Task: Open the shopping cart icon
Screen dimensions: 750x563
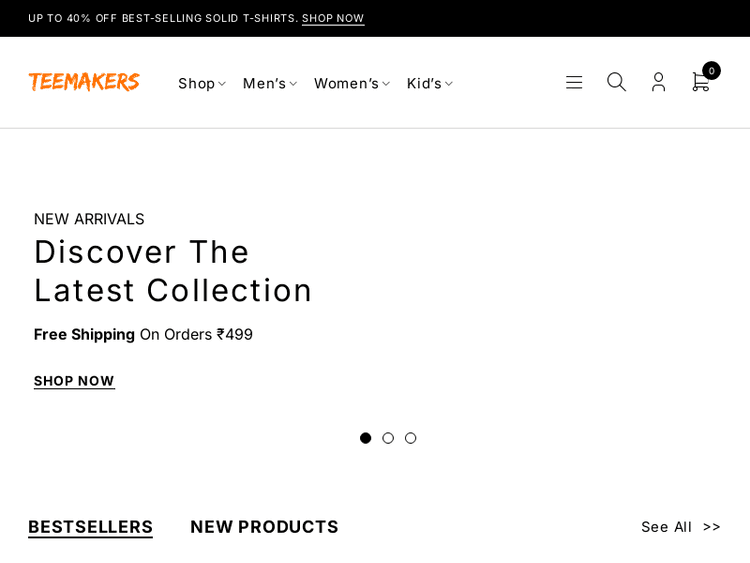Action: tap(700, 83)
